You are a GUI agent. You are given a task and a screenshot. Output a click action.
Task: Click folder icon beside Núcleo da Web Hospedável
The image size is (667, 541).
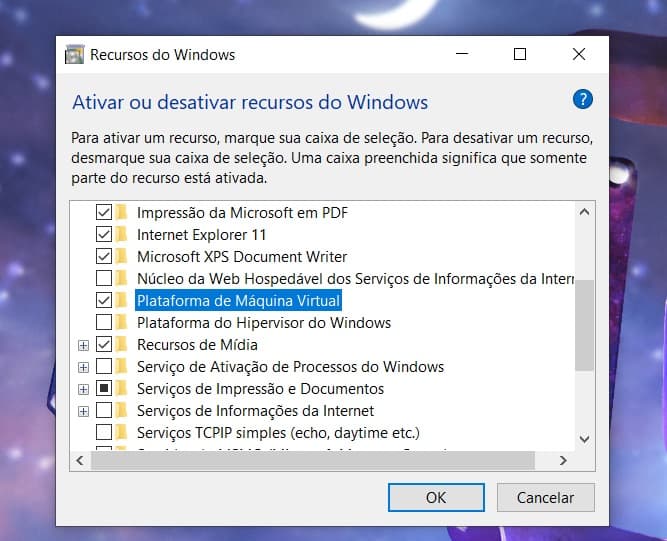[x=122, y=278]
